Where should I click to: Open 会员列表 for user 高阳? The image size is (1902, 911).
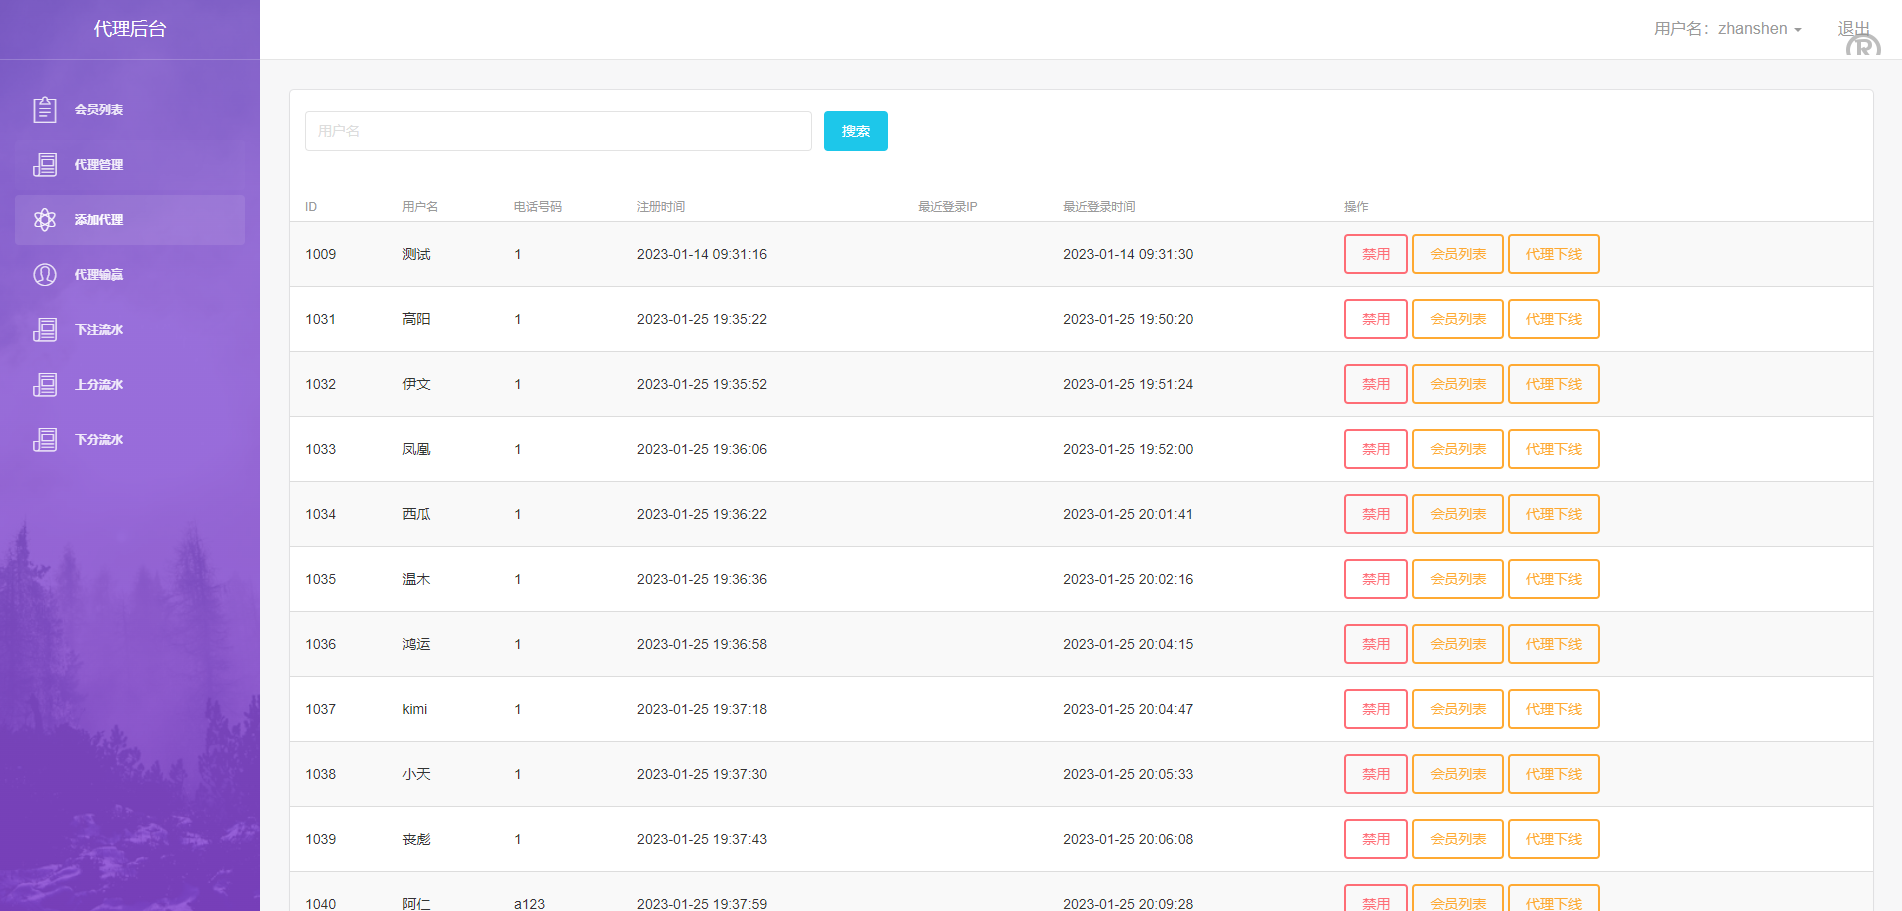[x=1457, y=319]
